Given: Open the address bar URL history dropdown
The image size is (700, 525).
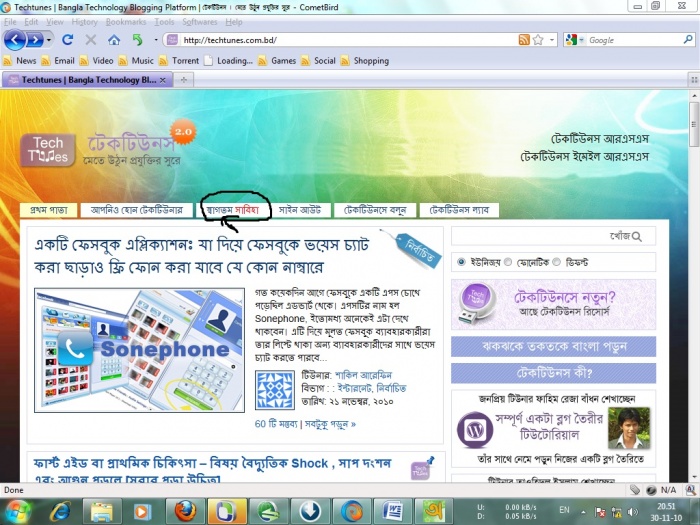Looking at the screenshot, I should (x=552, y=40).
